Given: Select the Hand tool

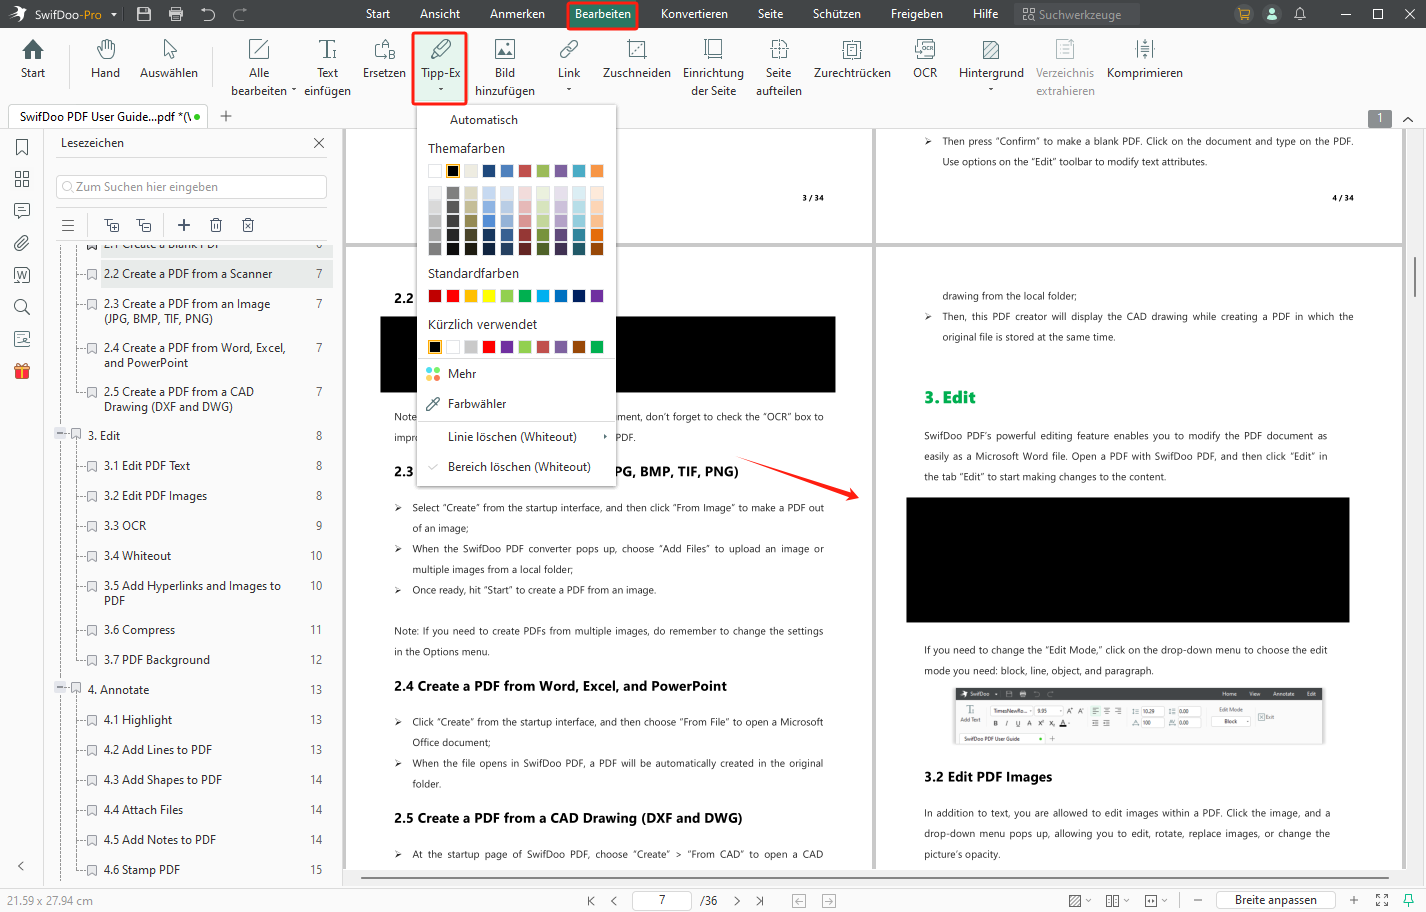Looking at the screenshot, I should coord(106,60).
